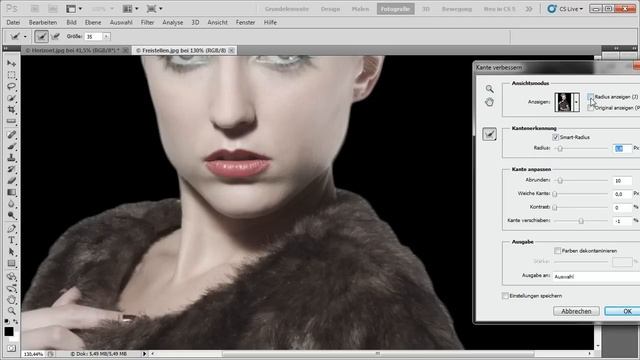Toggle Quick Mask mode button

[11, 349]
